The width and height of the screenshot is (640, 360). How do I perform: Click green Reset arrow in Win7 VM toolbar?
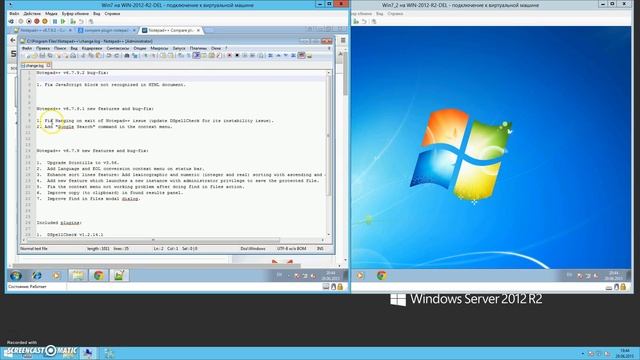click(63, 21)
